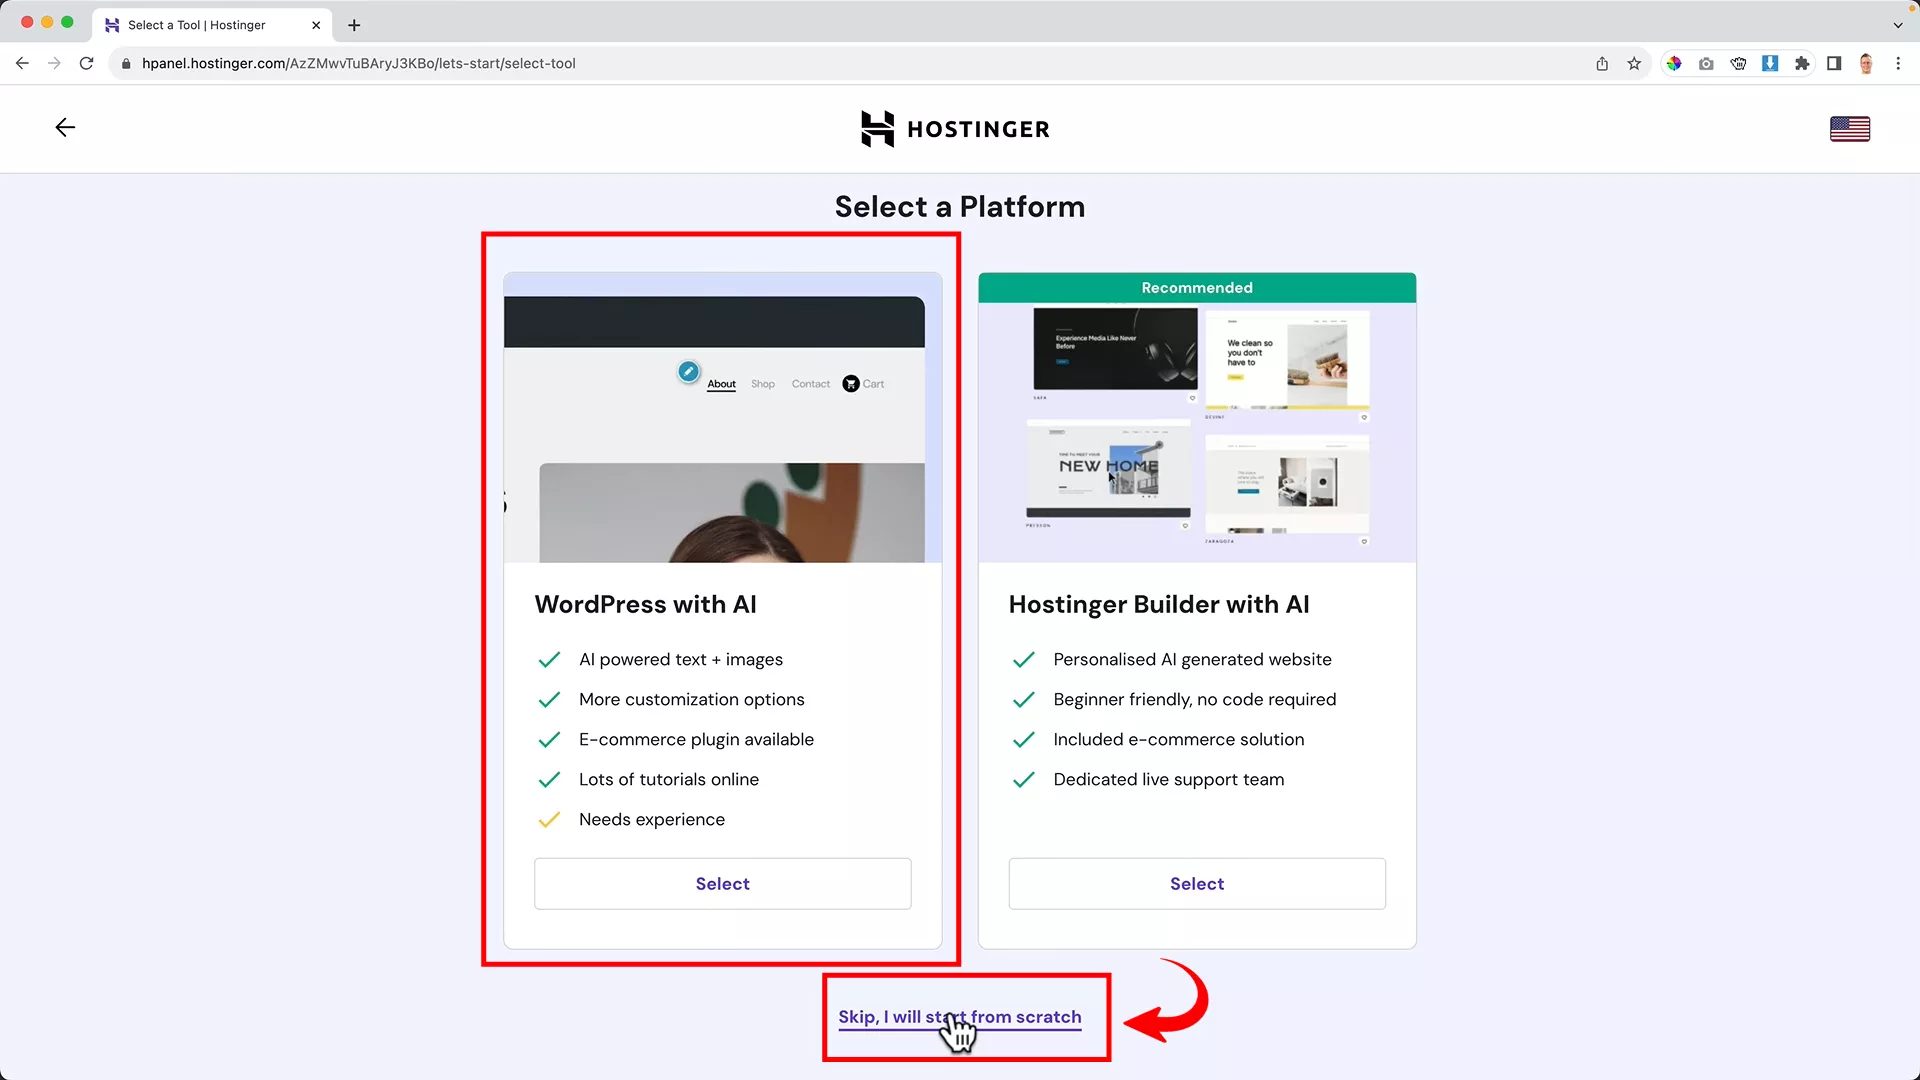Open the browser side panel icon

pyautogui.click(x=1834, y=63)
